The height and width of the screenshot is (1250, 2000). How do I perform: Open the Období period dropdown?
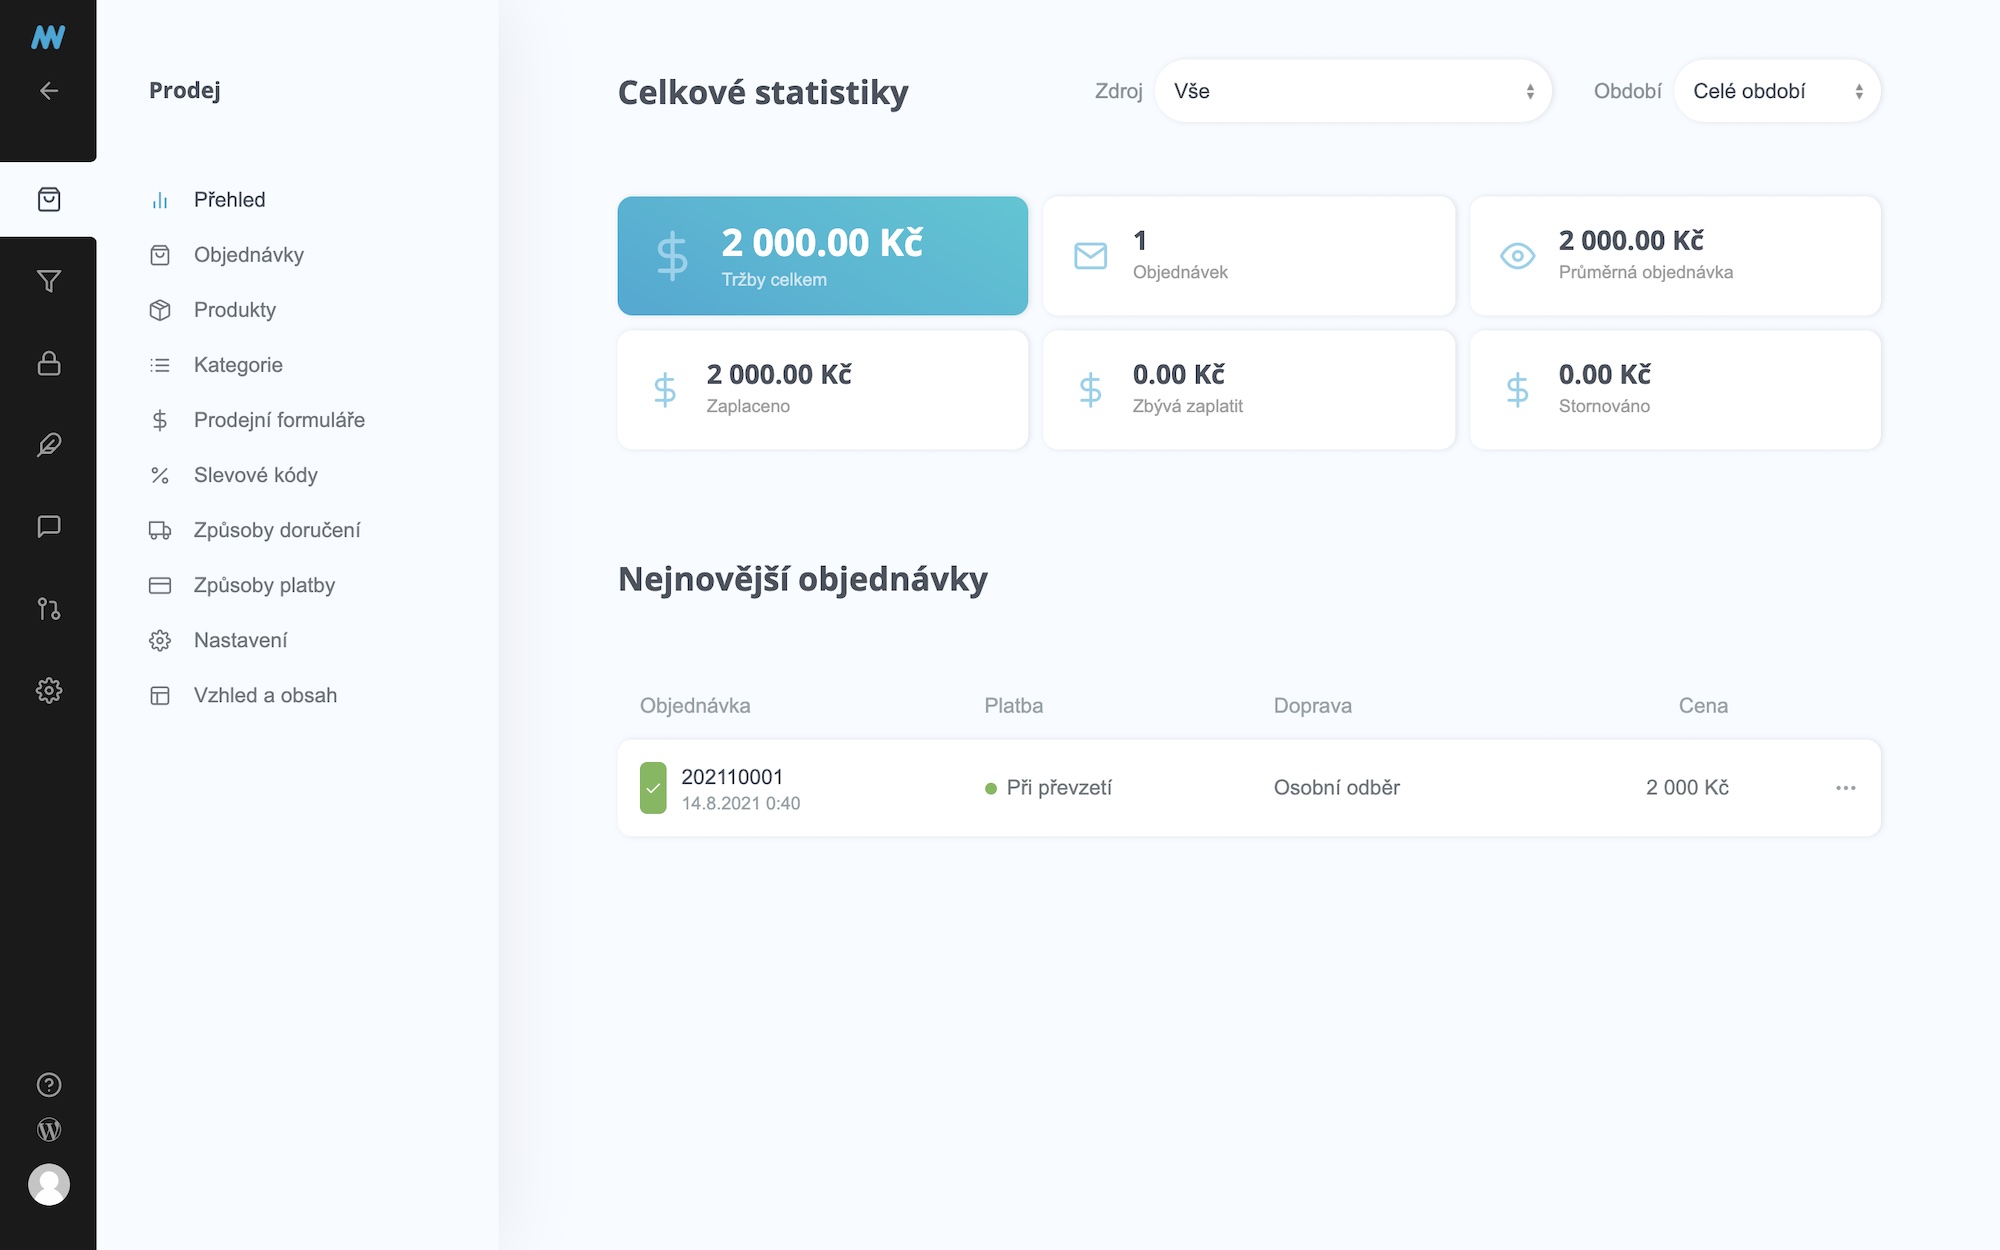pyautogui.click(x=1776, y=91)
